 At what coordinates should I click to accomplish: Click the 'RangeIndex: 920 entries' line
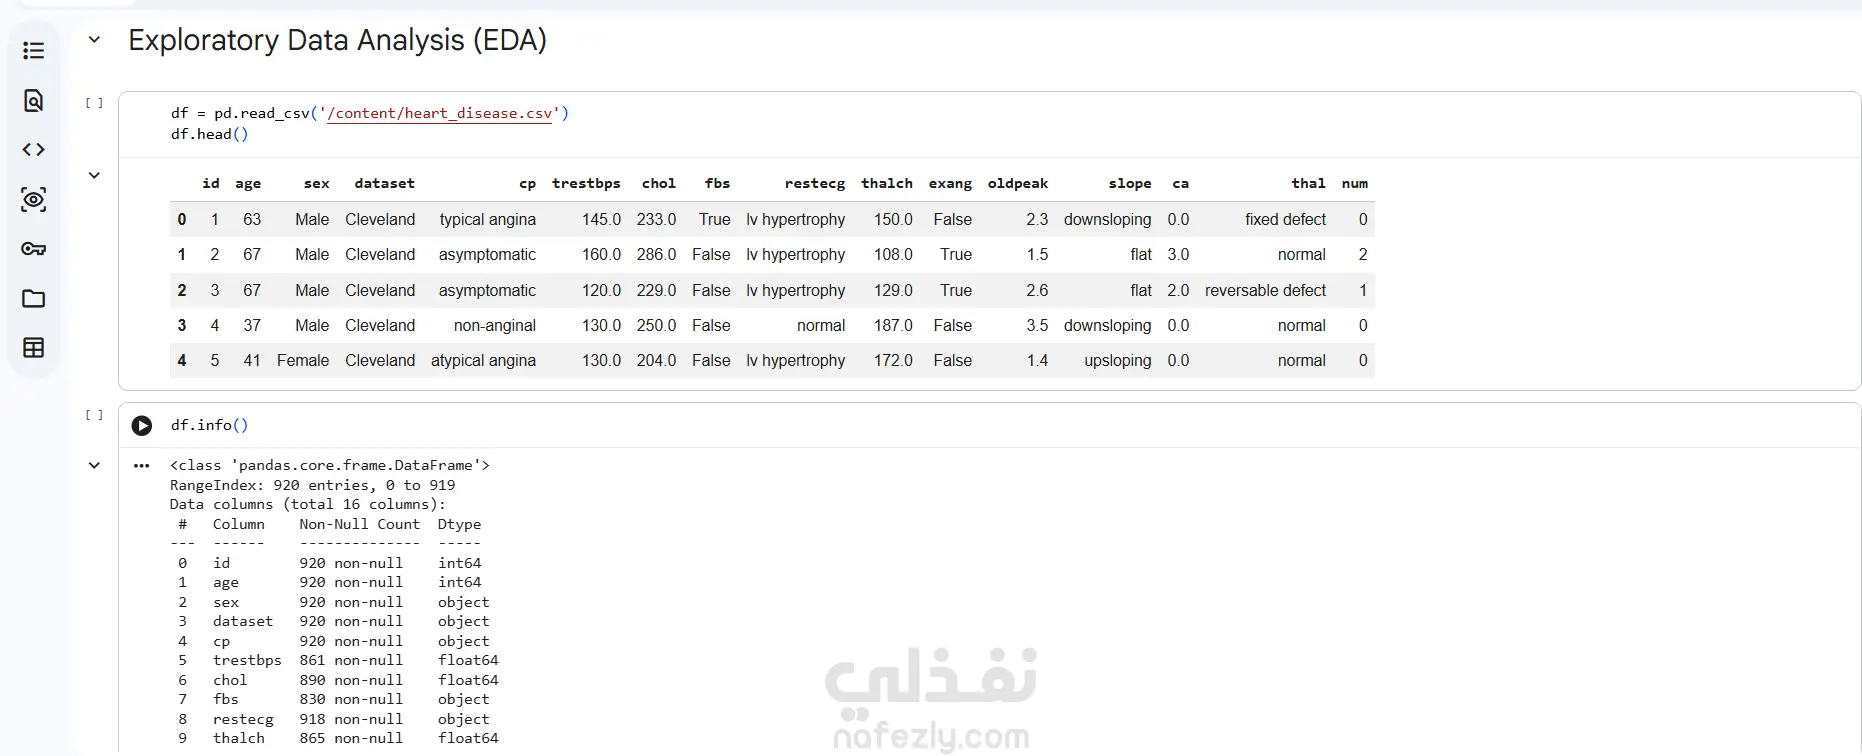click(x=312, y=486)
